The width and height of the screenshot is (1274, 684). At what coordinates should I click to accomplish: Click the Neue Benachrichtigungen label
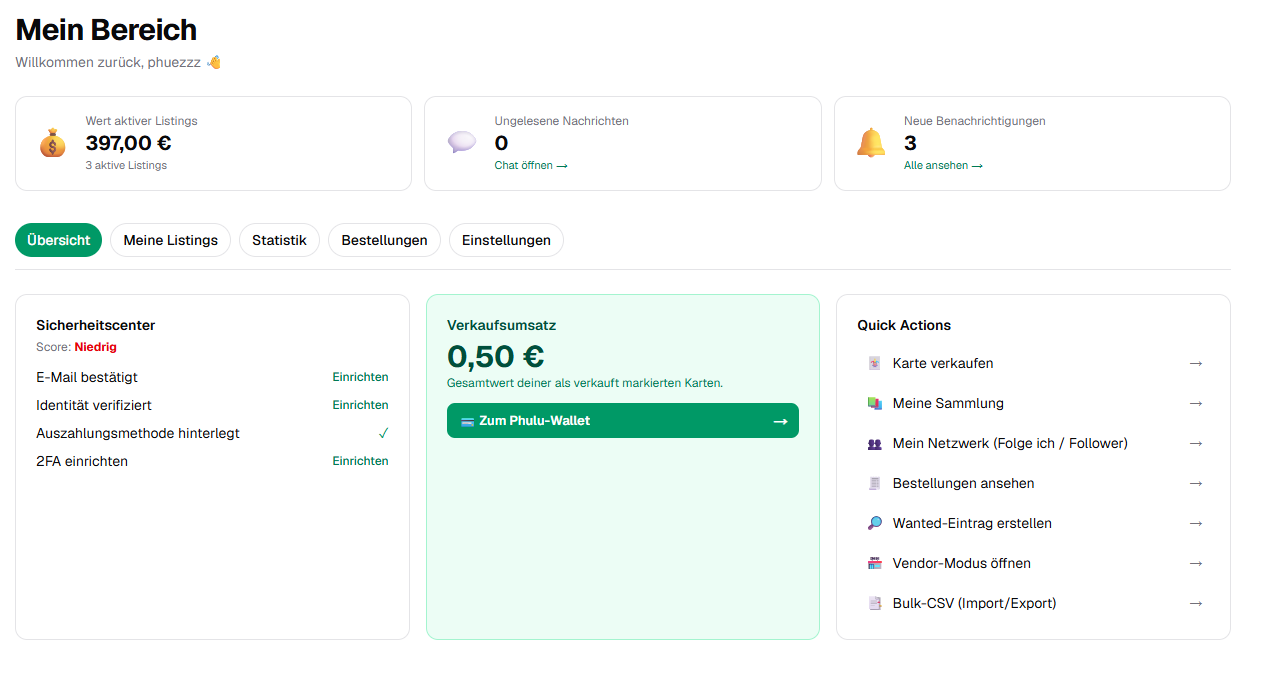click(975, 121)
